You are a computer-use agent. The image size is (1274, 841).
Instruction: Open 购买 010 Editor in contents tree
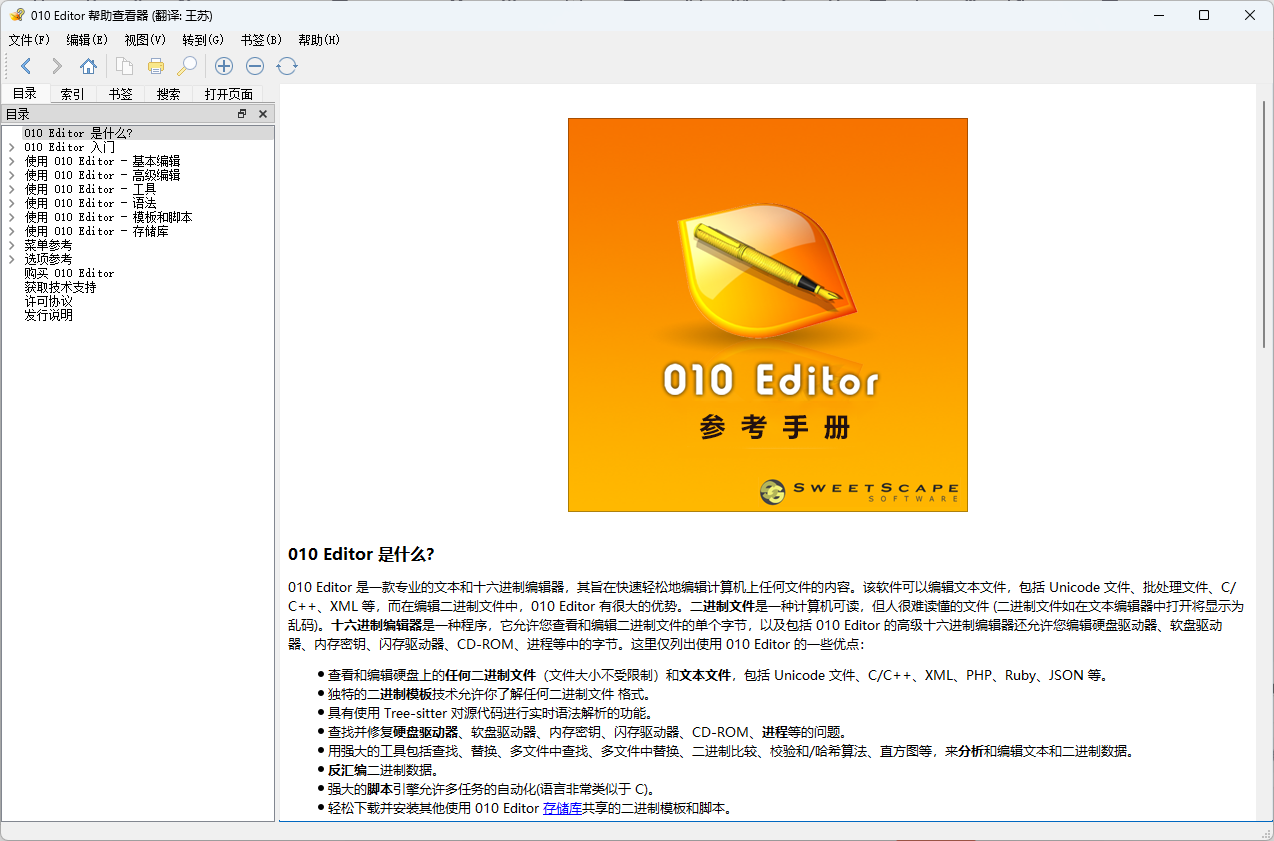70,273
